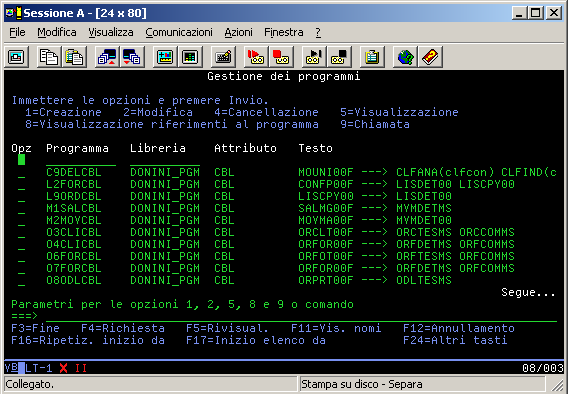Image resolution: width=568 pixels, height=394 pixels.
Task: Click the Programma filter input field
Action: [x=81, y=160]
